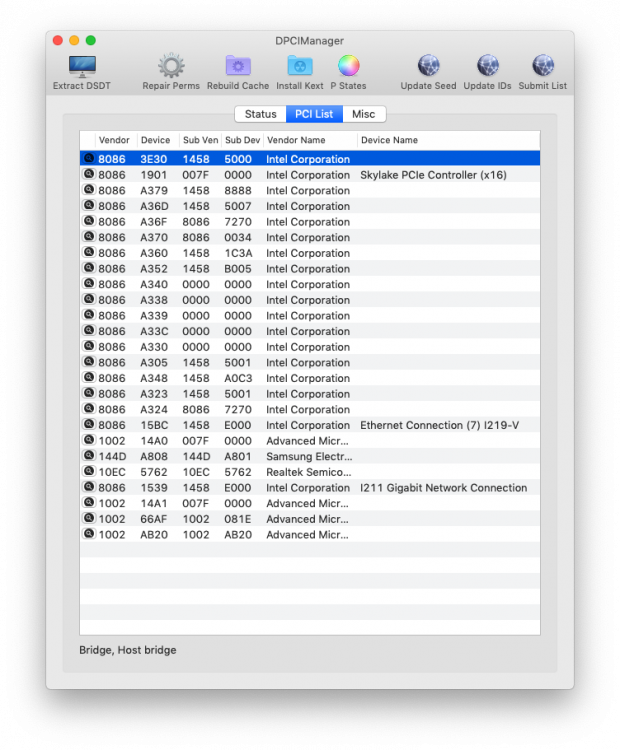Click magnifier icon on device A379 row
Image resolution: width=620 pixels, height=750 pixels.
[89, 190]
